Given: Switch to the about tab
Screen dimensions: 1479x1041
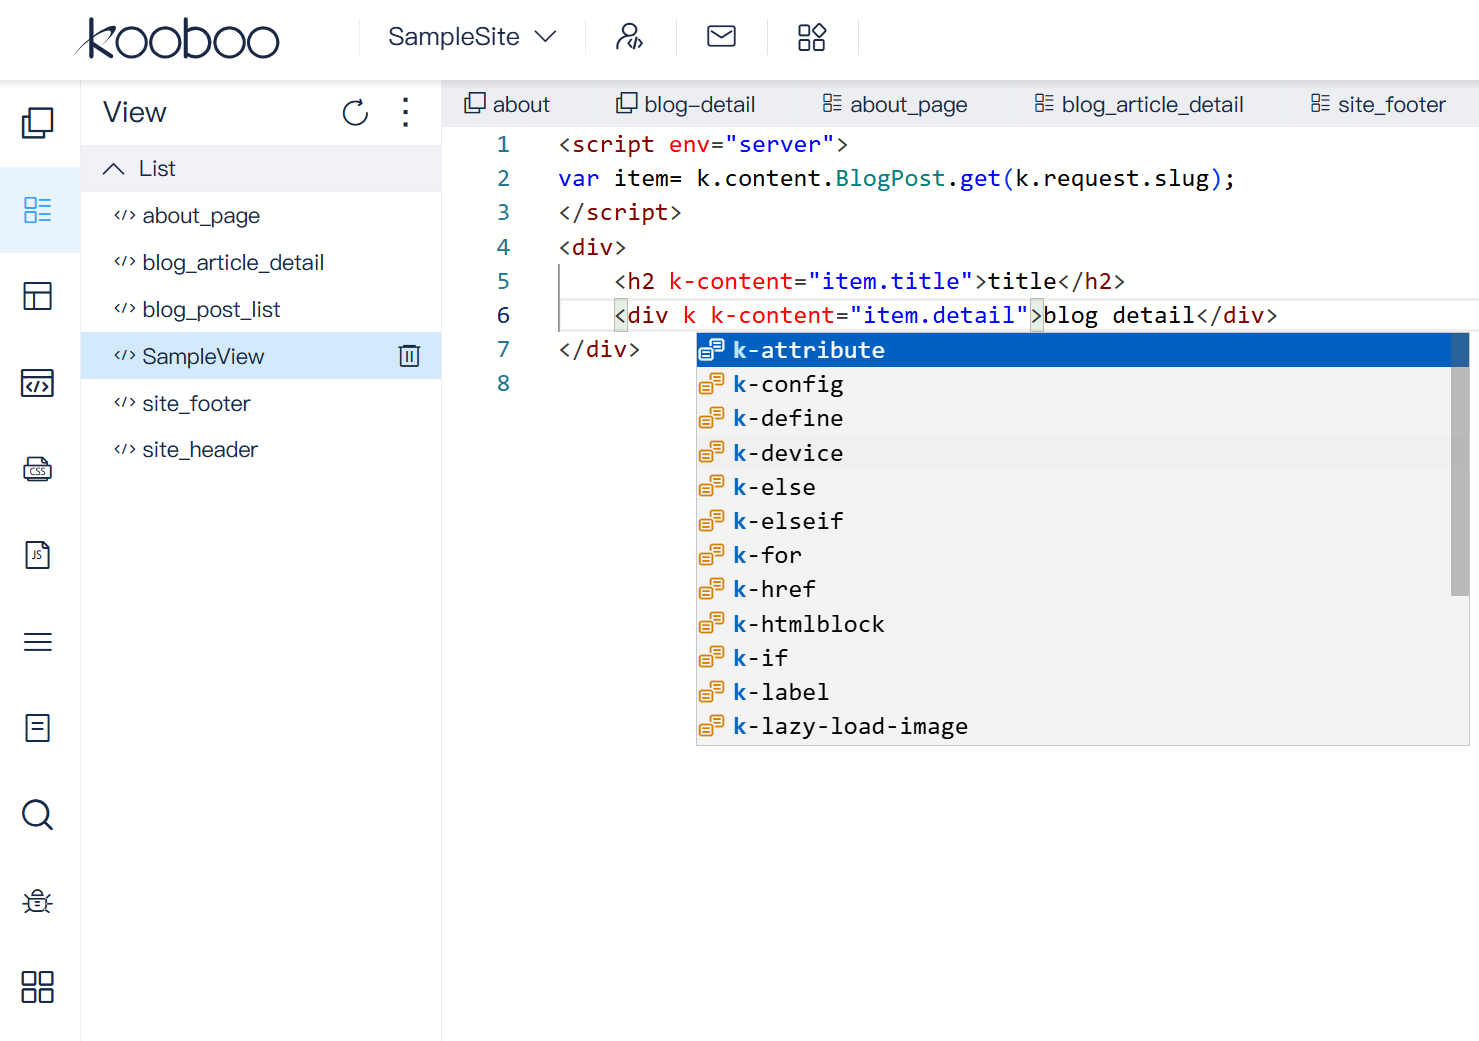Looking at the screenshot, I should pyautogui.click(x=507, y=104).
